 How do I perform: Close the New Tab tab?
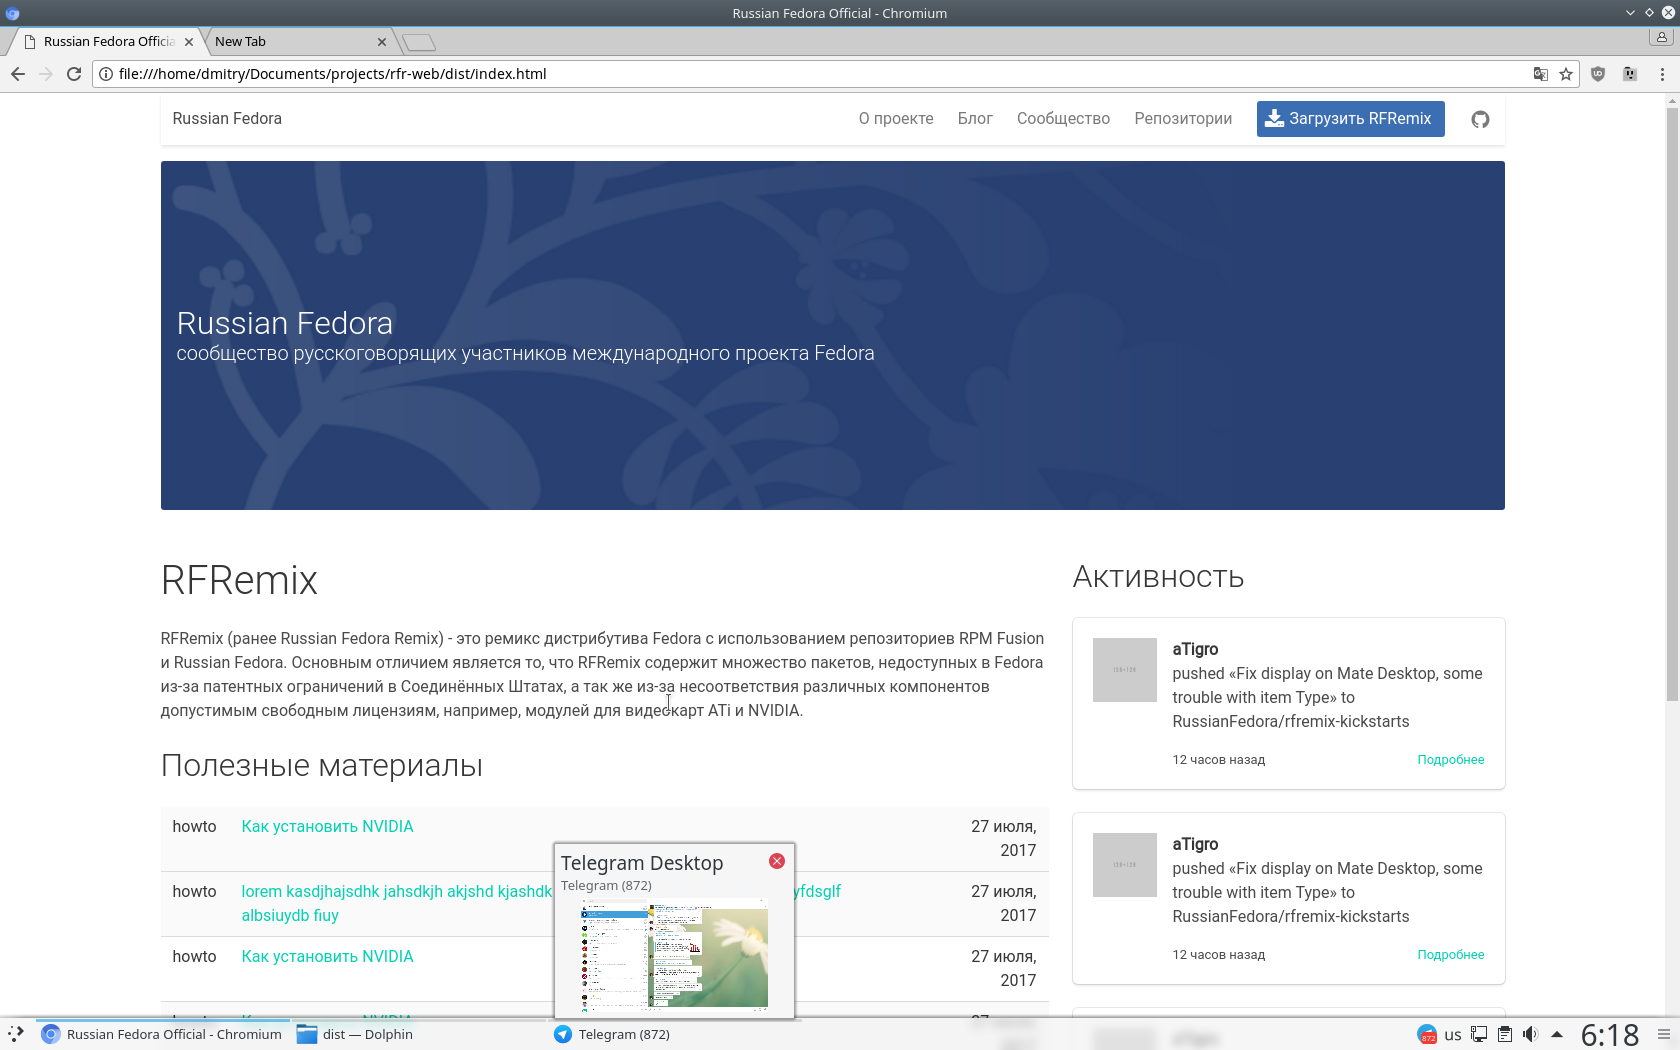382,42
